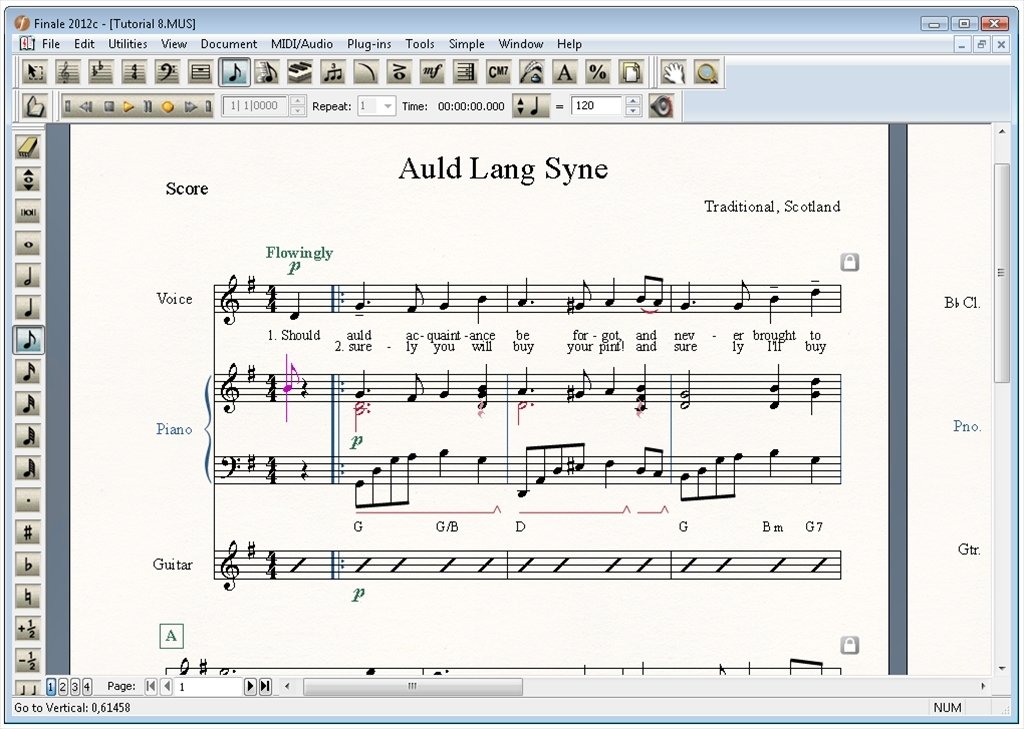1024x729 pixels.
Task: Click the raise half step tool
Action: tap(28, 628)
